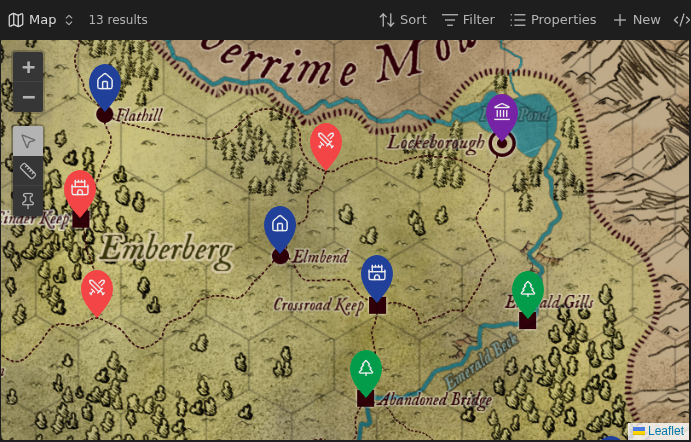Click the blue house marker at Flathill
The height and width of the screenshot is (442, 691).
[x=105, y=87]
